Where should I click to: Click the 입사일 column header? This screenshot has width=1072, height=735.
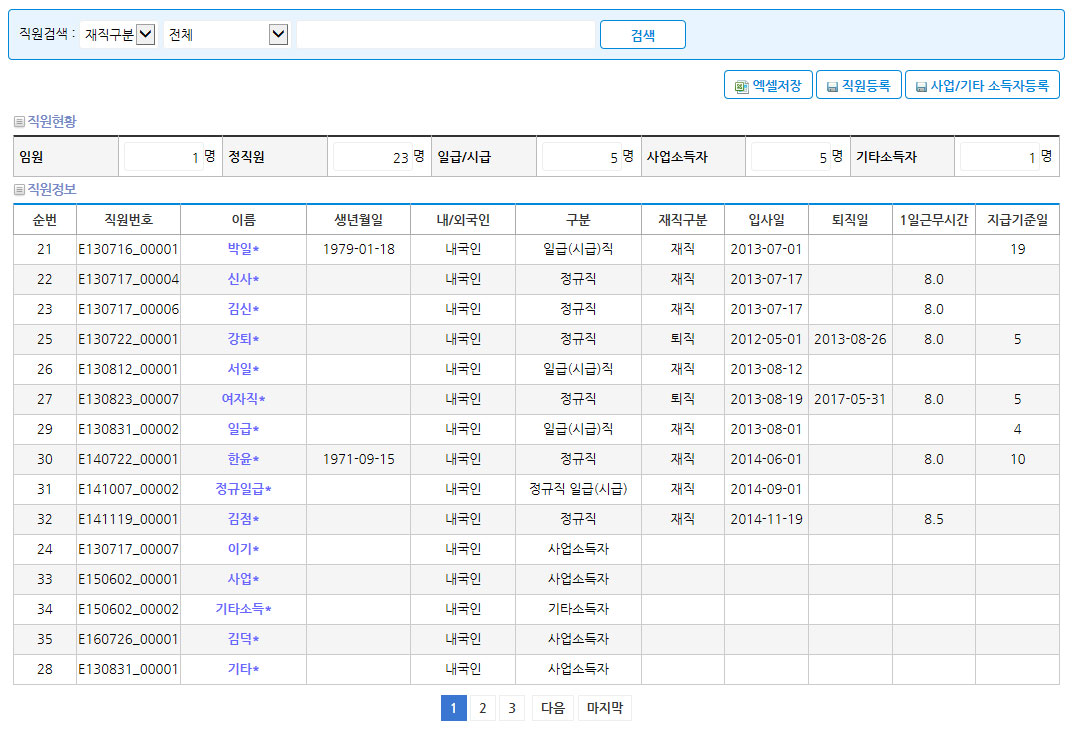point(766,220)
